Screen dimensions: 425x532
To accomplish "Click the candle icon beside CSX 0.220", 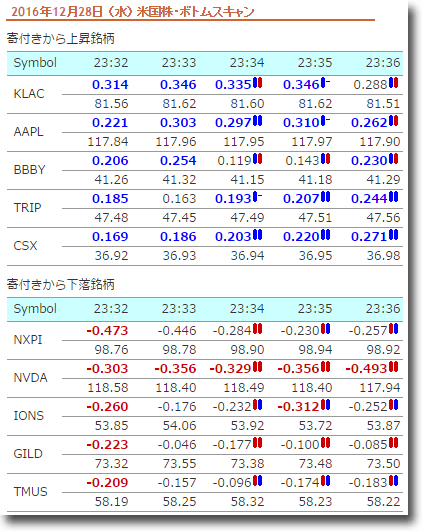I will (326, 234).
